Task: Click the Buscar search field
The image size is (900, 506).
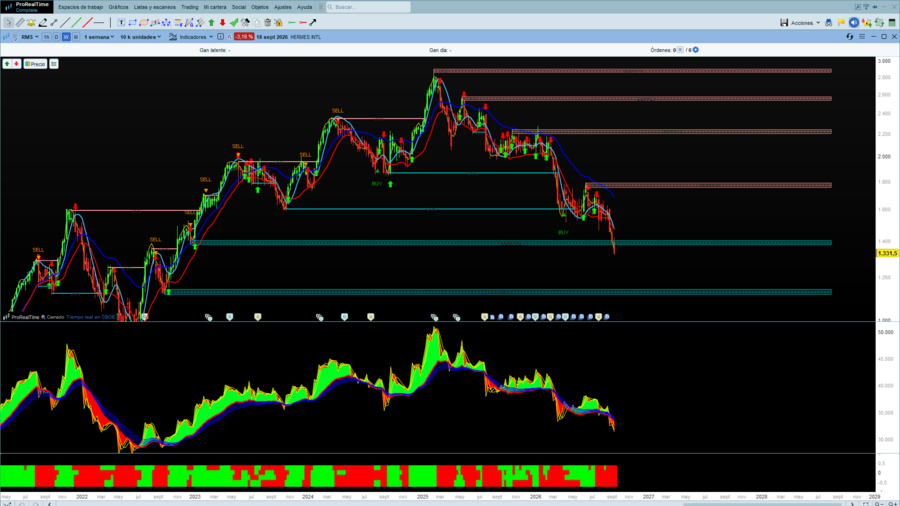Action: 368,7
